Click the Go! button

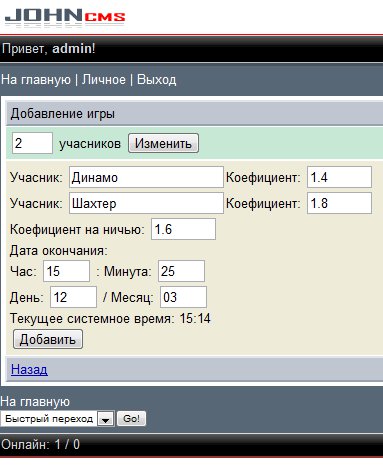pos(131,419)
